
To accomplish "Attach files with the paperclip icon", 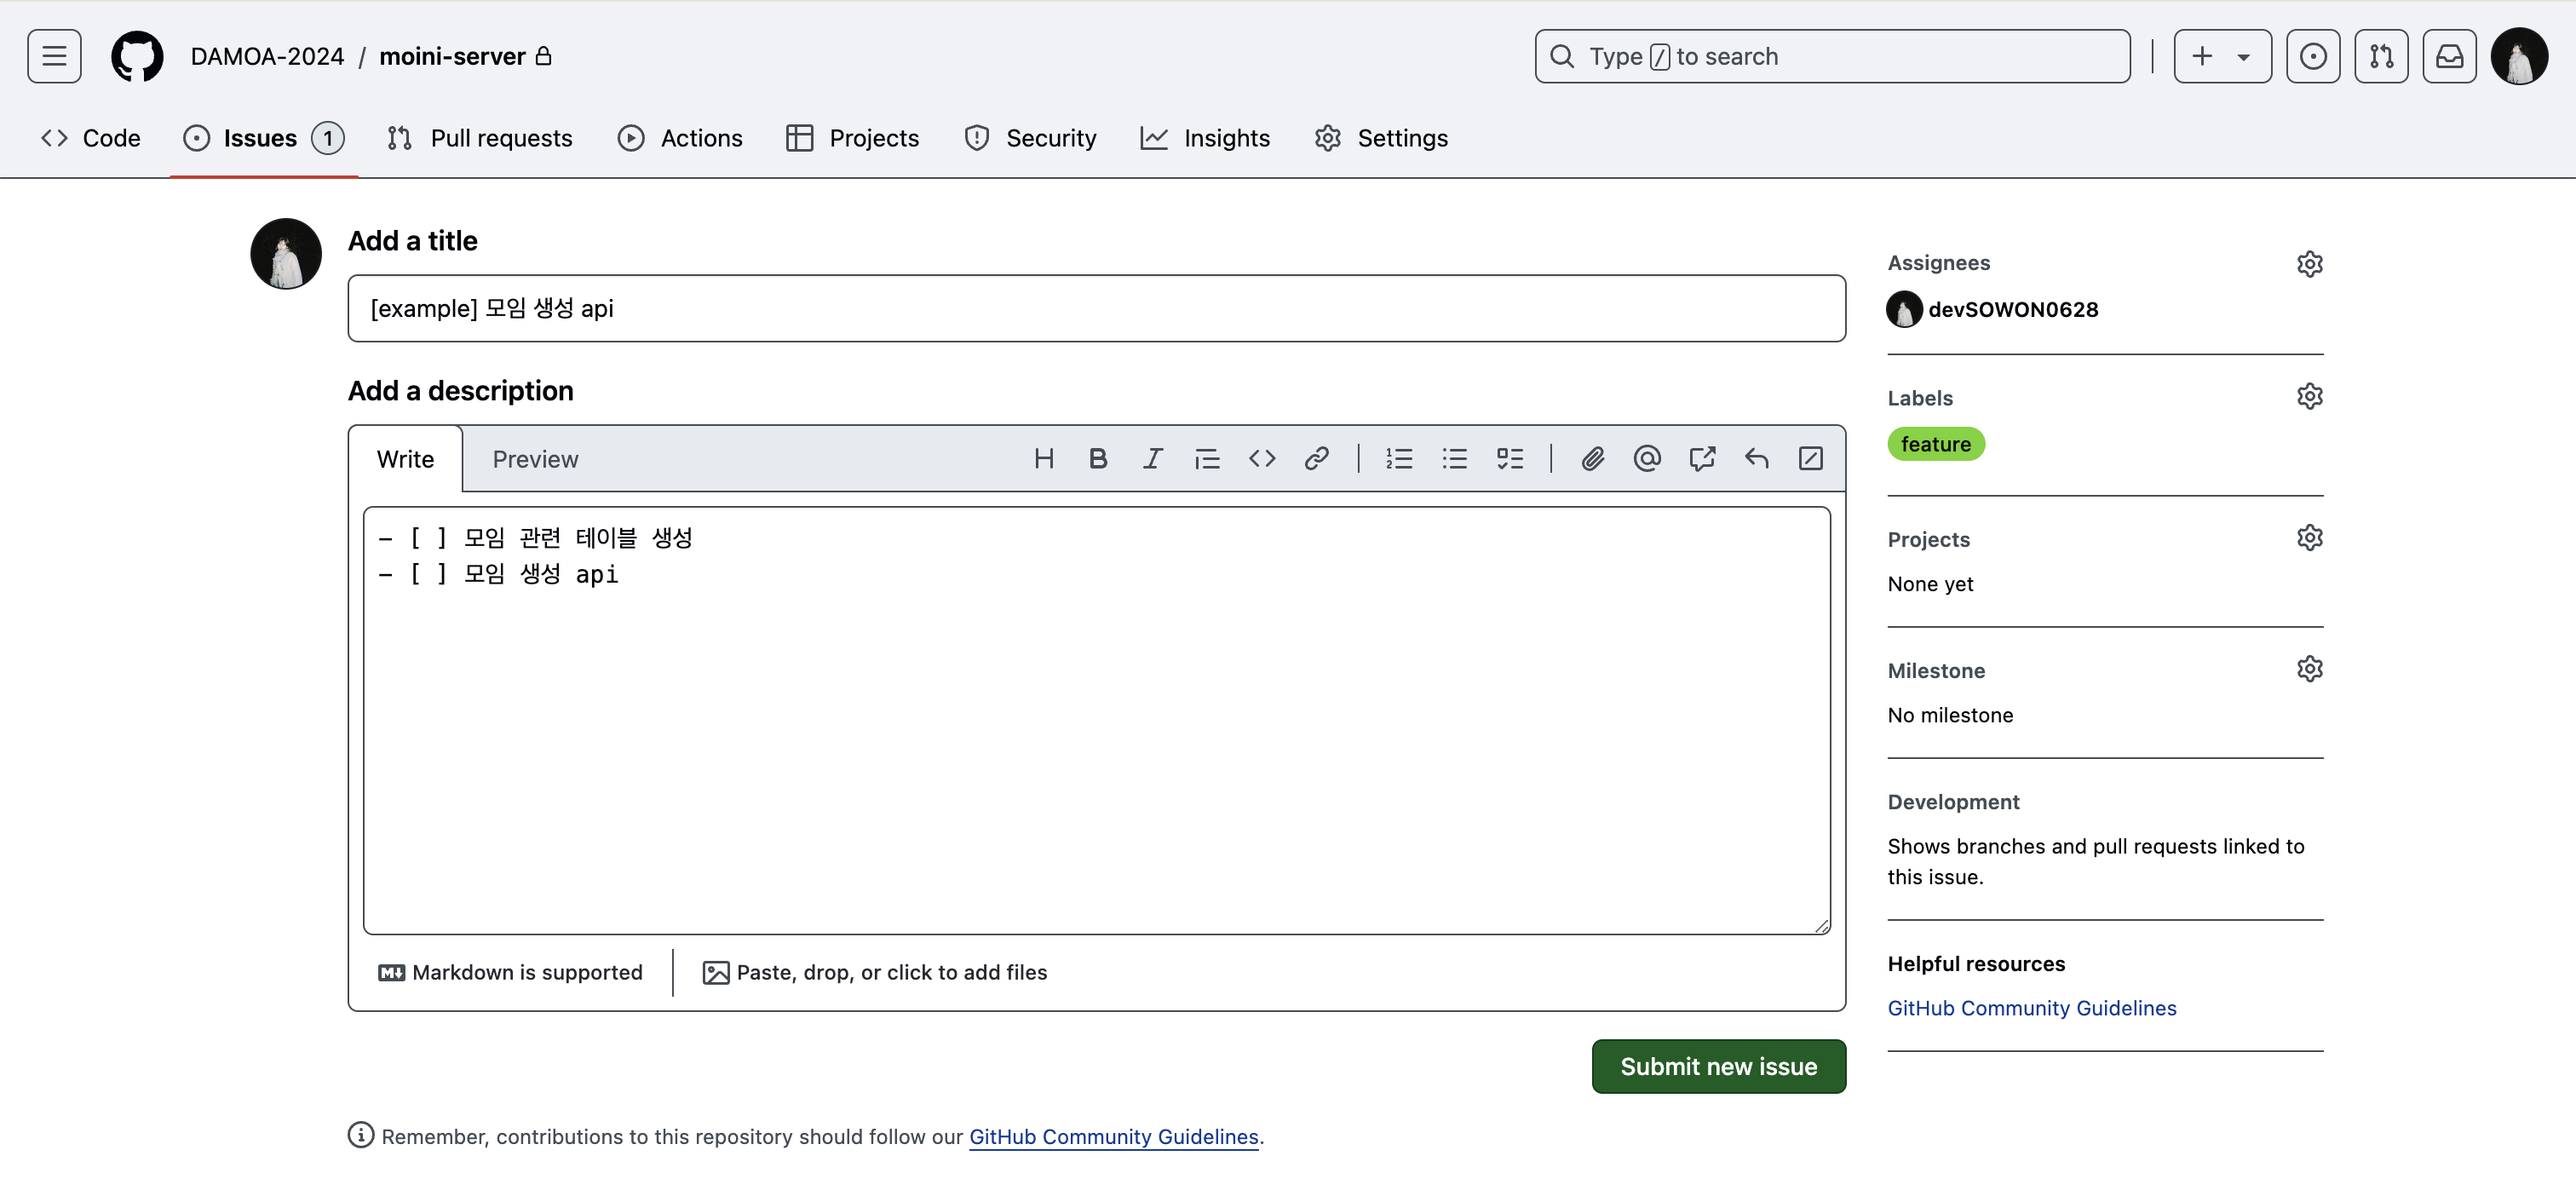I will [1592, 458].
